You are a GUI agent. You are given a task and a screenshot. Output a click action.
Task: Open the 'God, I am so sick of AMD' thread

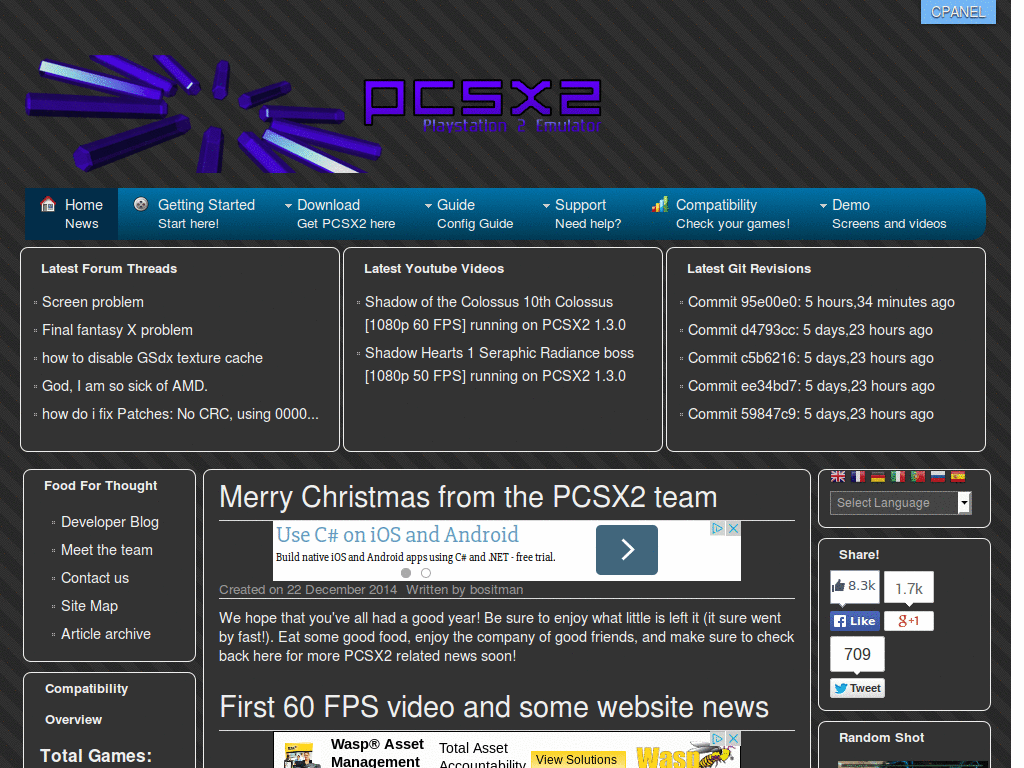click(x=123, y=385)
